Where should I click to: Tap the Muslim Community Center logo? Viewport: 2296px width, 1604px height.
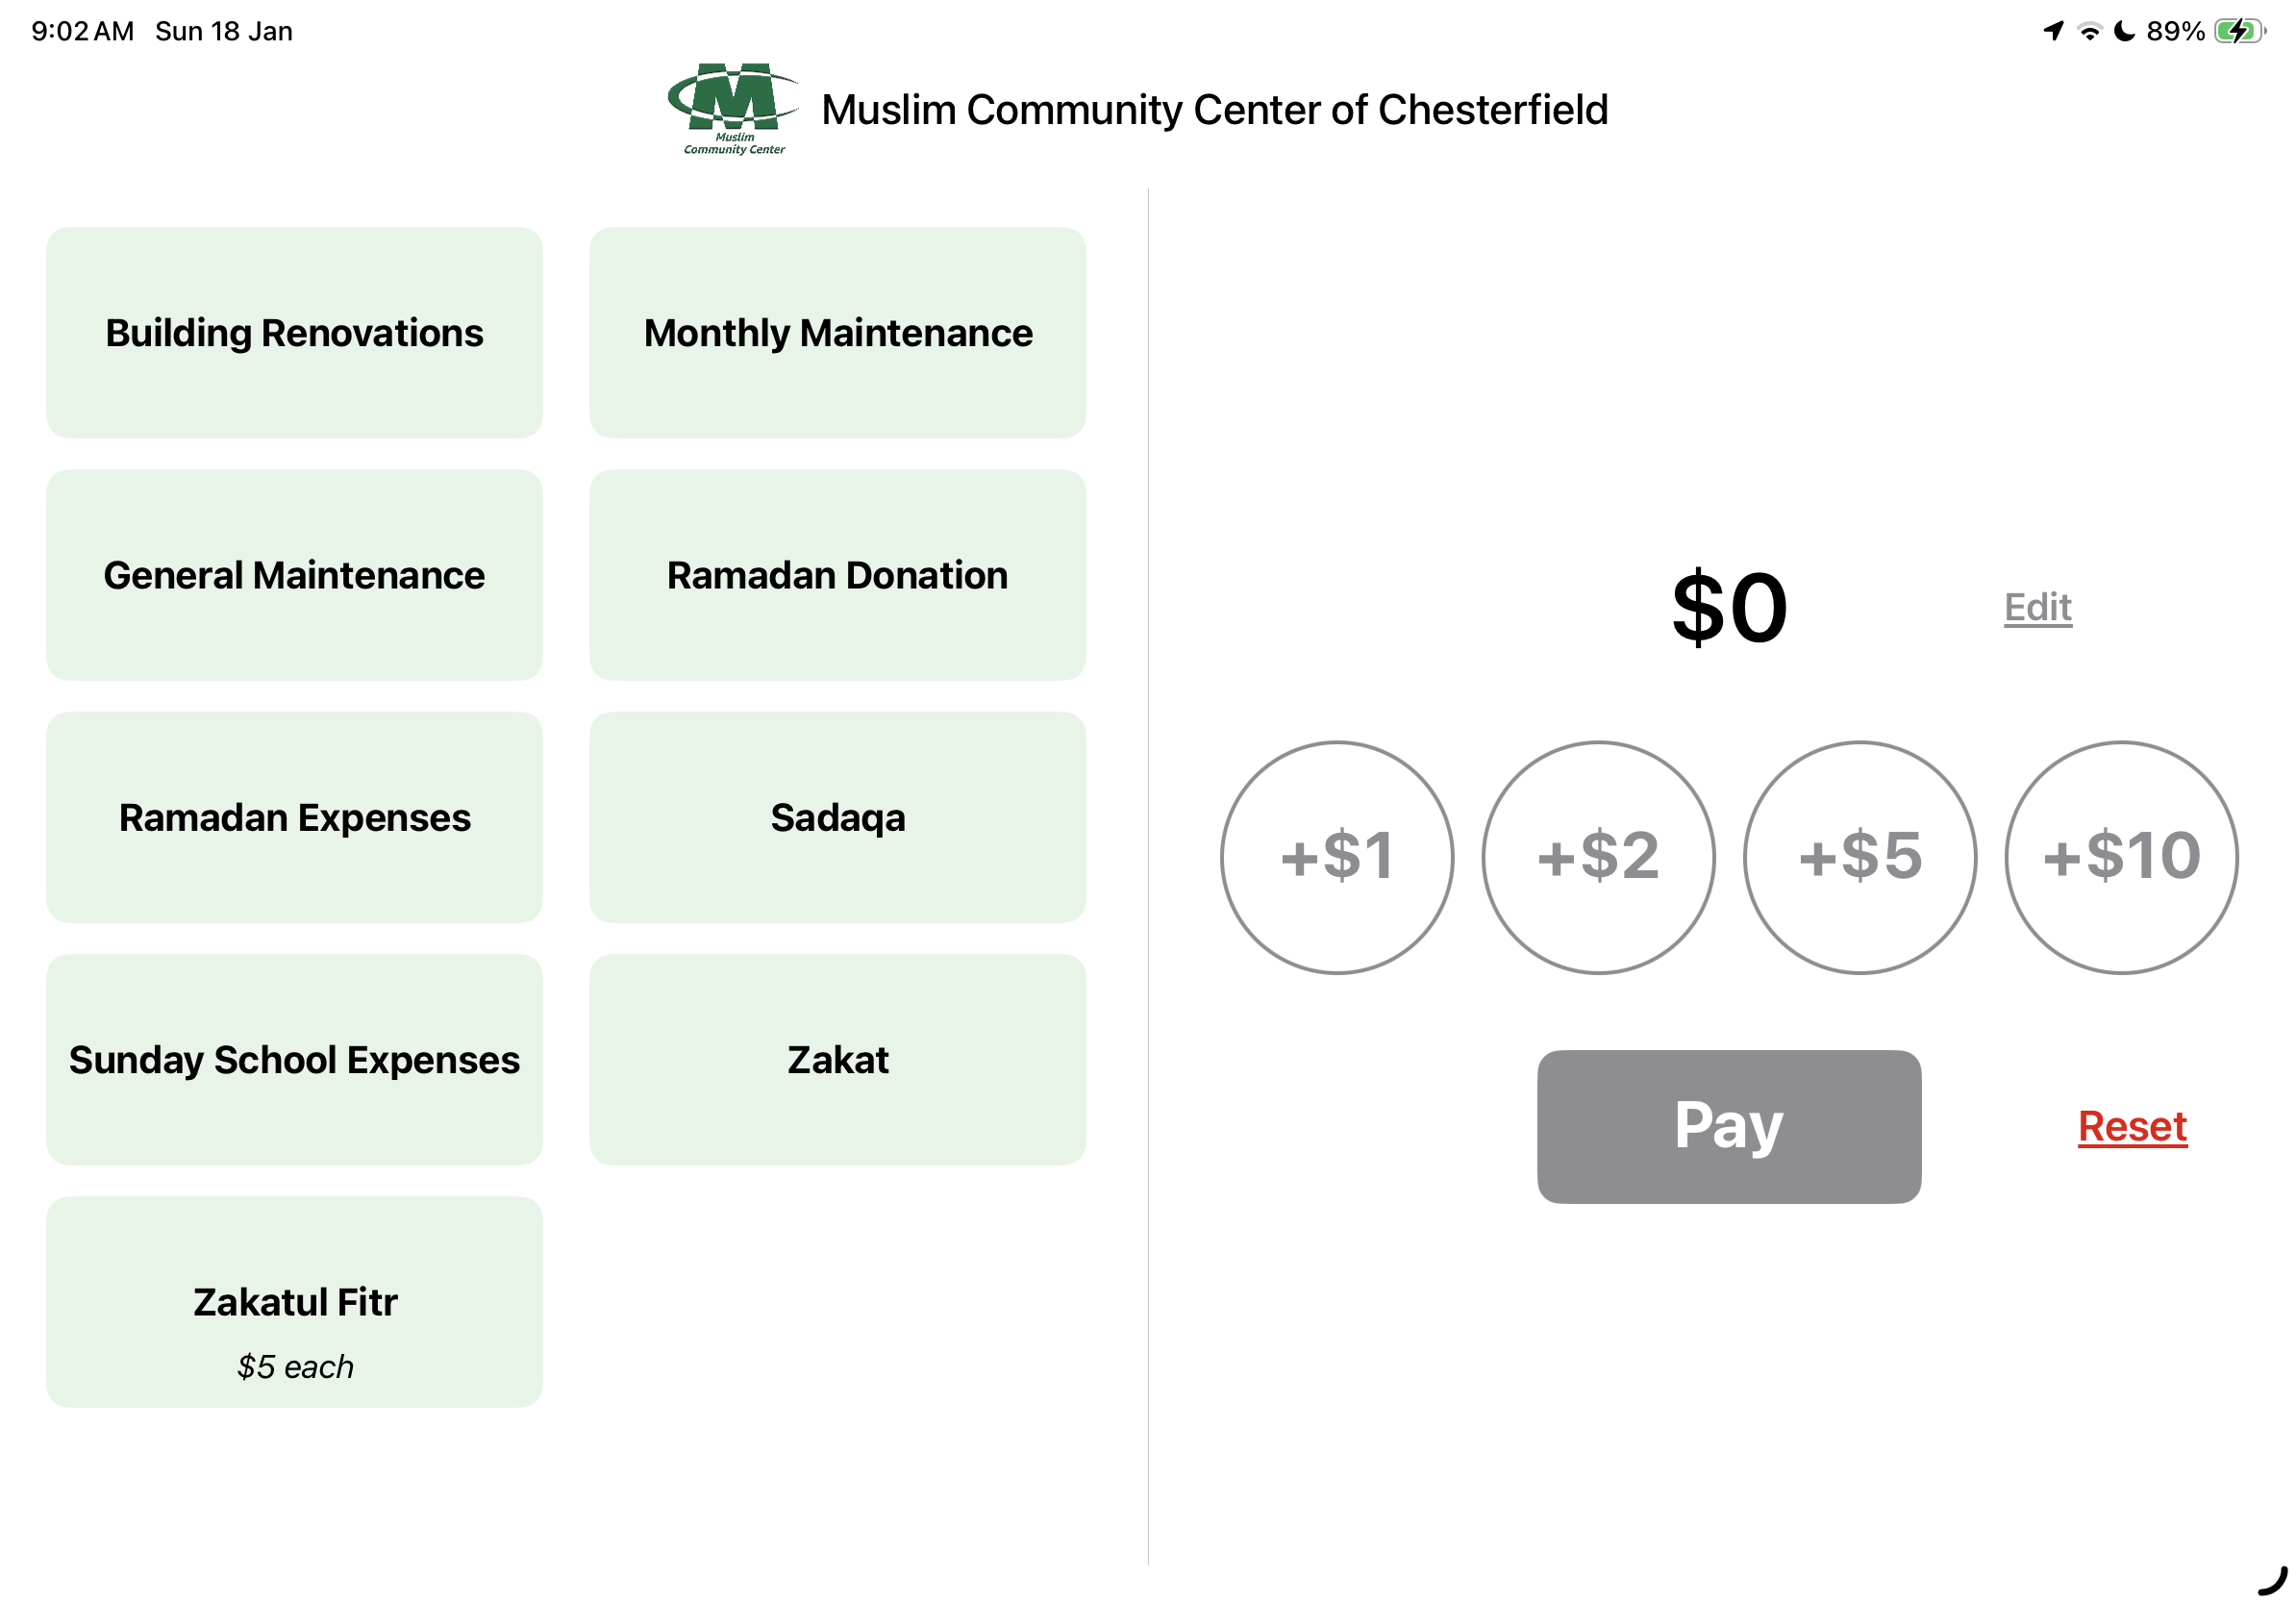point(733,108)
